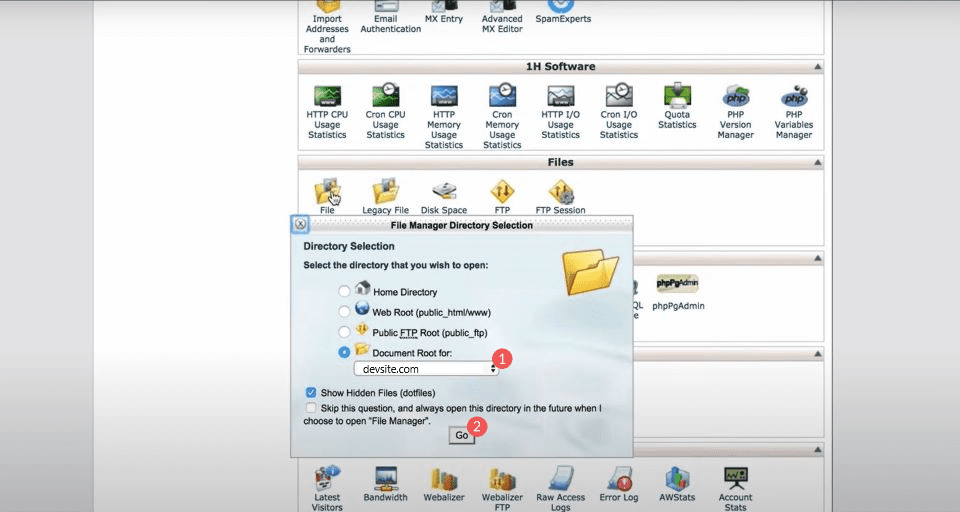
Task: Open Cron CPU Usage Statistics
Action: coord(385,111)
